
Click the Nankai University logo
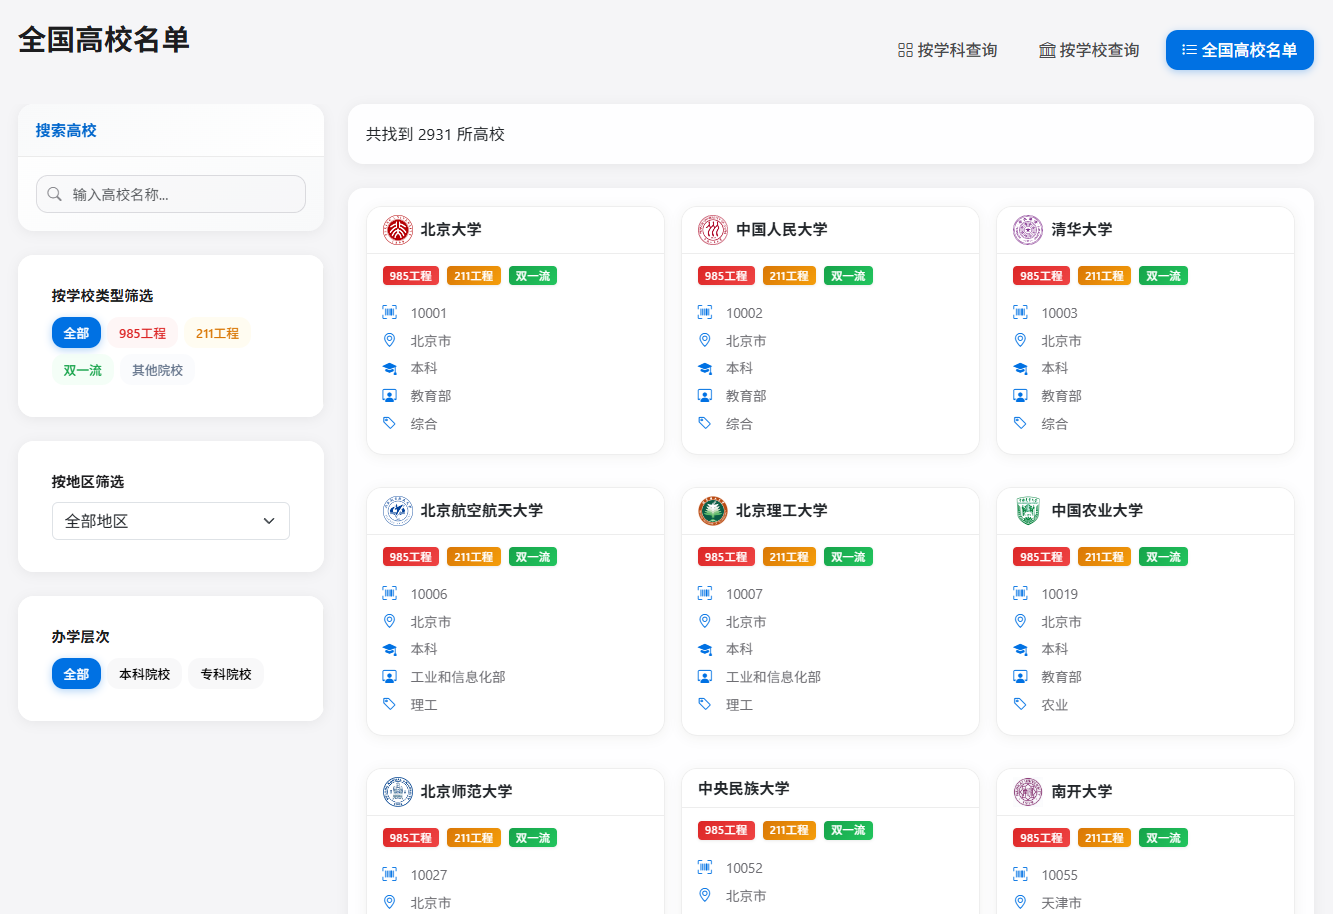[1028, 792]
